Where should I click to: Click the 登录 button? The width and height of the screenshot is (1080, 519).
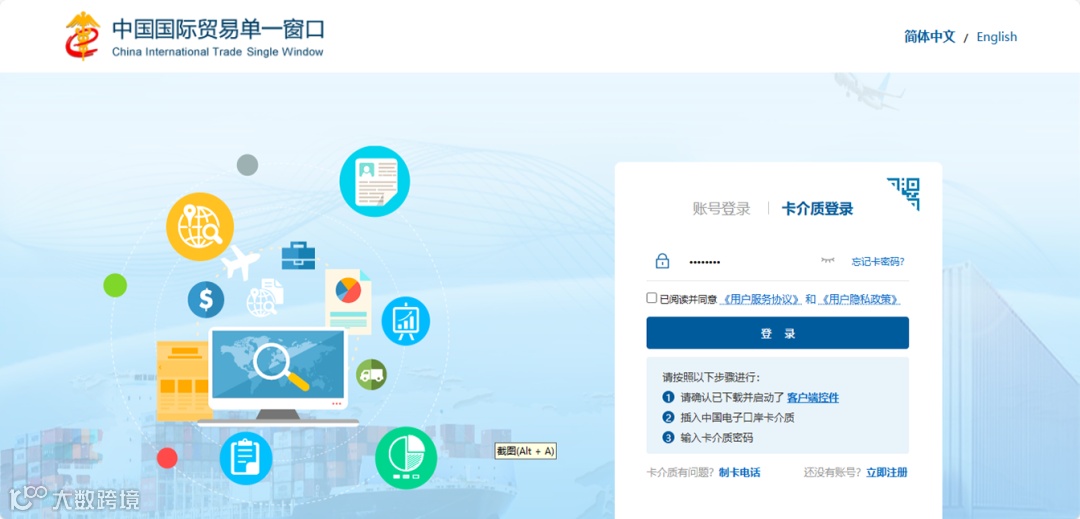[778, 333]
